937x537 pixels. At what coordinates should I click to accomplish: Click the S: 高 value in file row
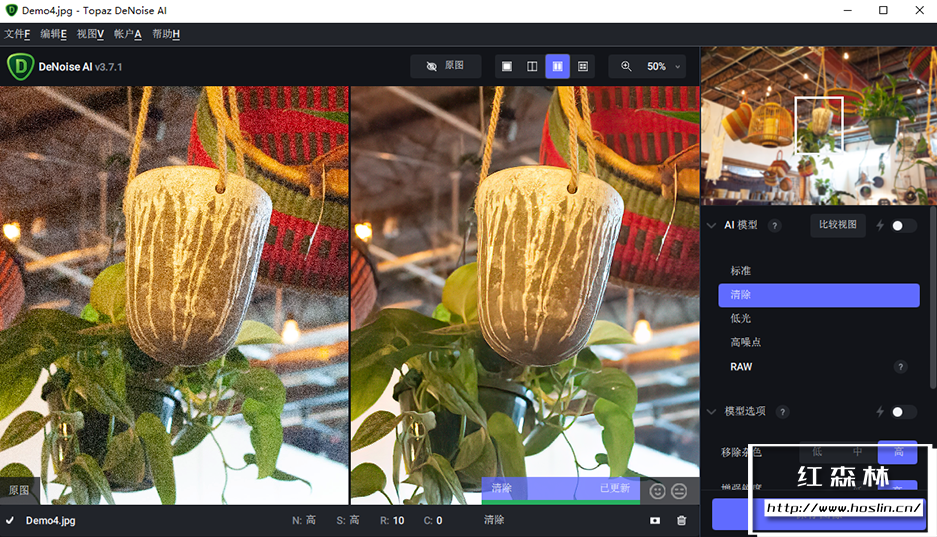[348, 520]
